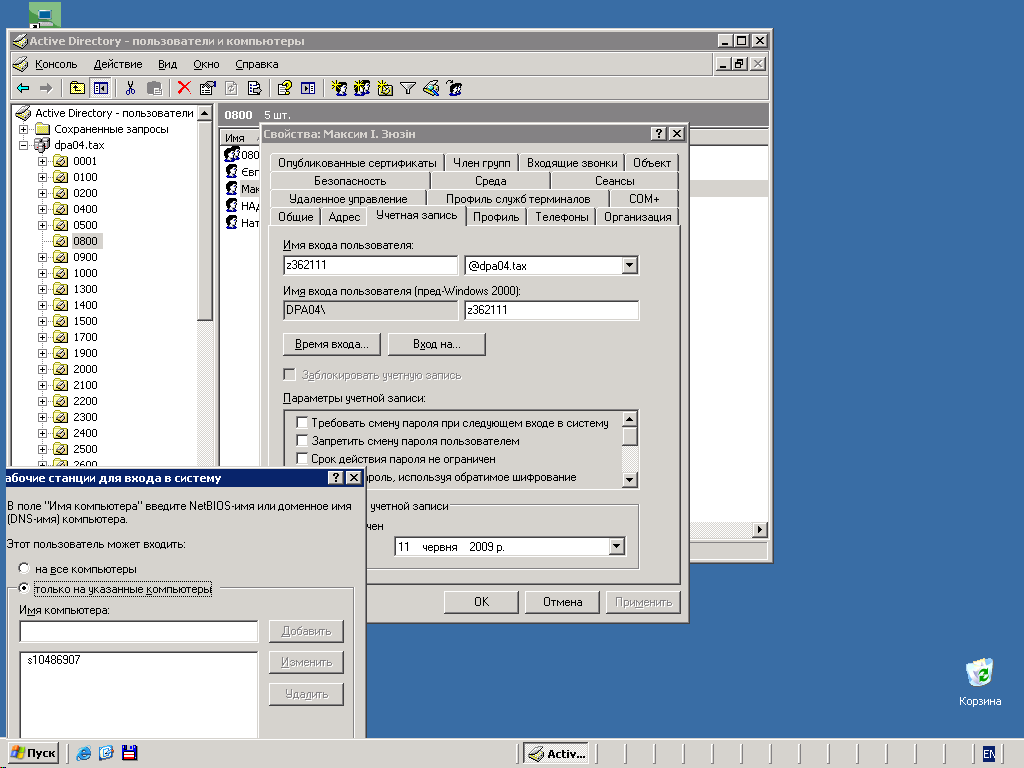
Task: Click the 'Время входа...' button
Action: coord(331,344)
